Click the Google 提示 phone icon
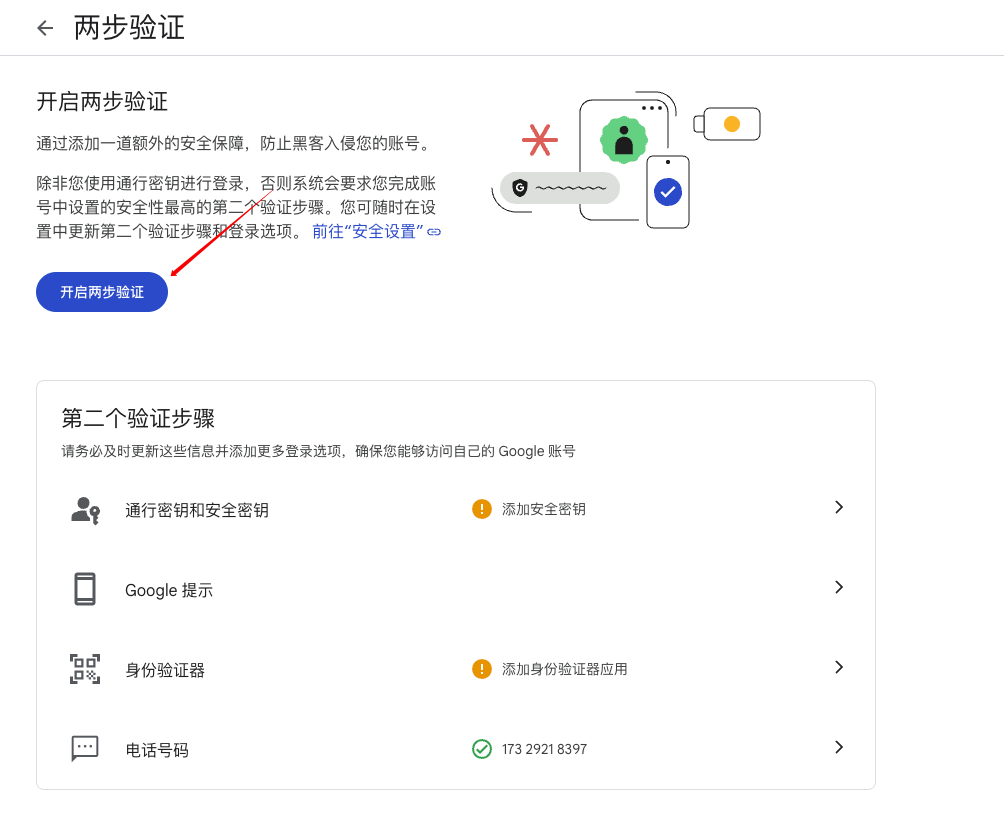1004x819 pixels. [85, 589]
